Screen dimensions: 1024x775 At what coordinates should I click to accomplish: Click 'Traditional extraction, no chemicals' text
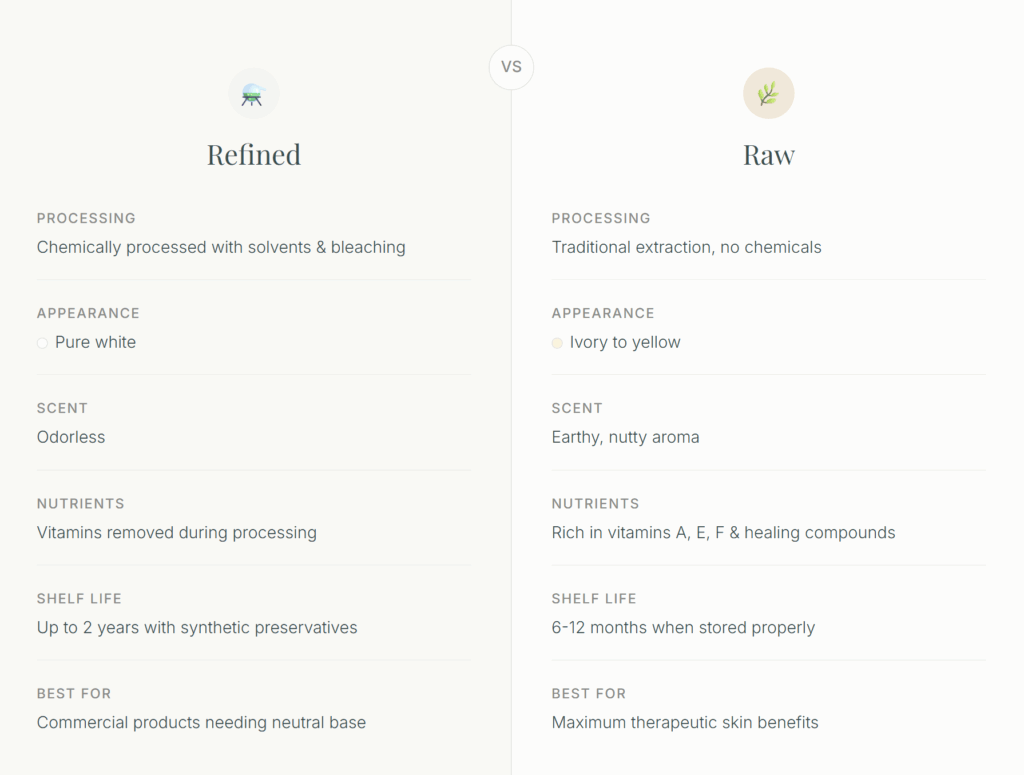(686, 247)
